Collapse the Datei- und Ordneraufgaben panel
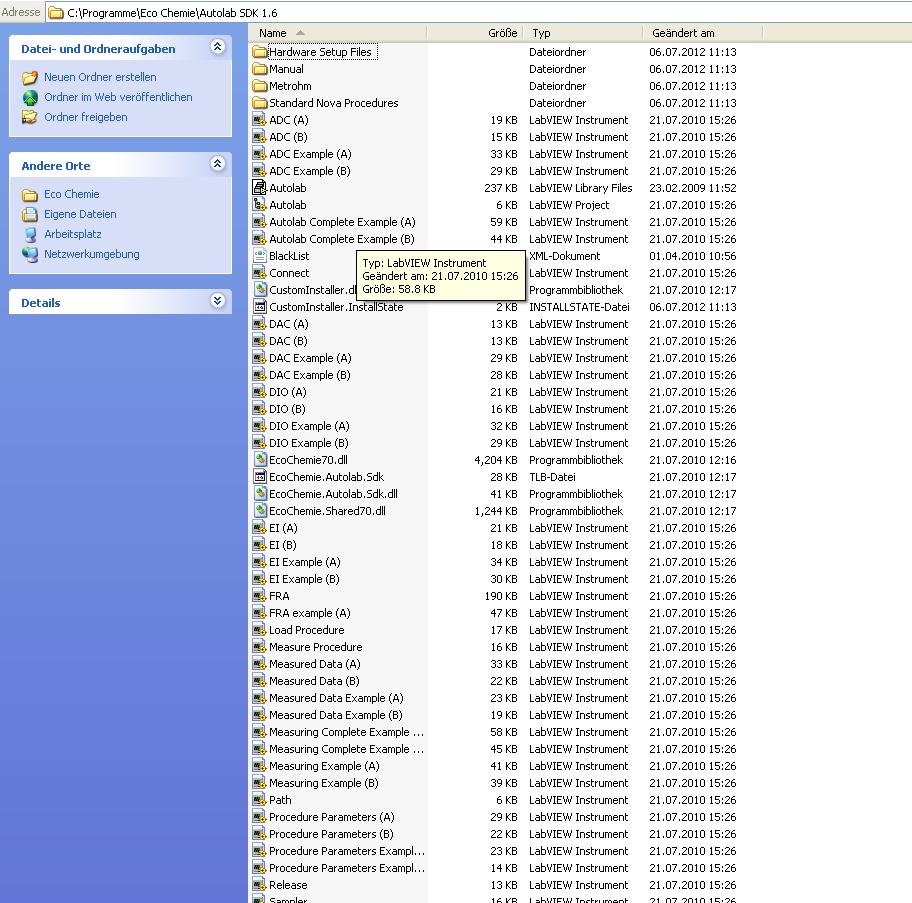Viewport: 912px width, 903px height. click(218, 47)
